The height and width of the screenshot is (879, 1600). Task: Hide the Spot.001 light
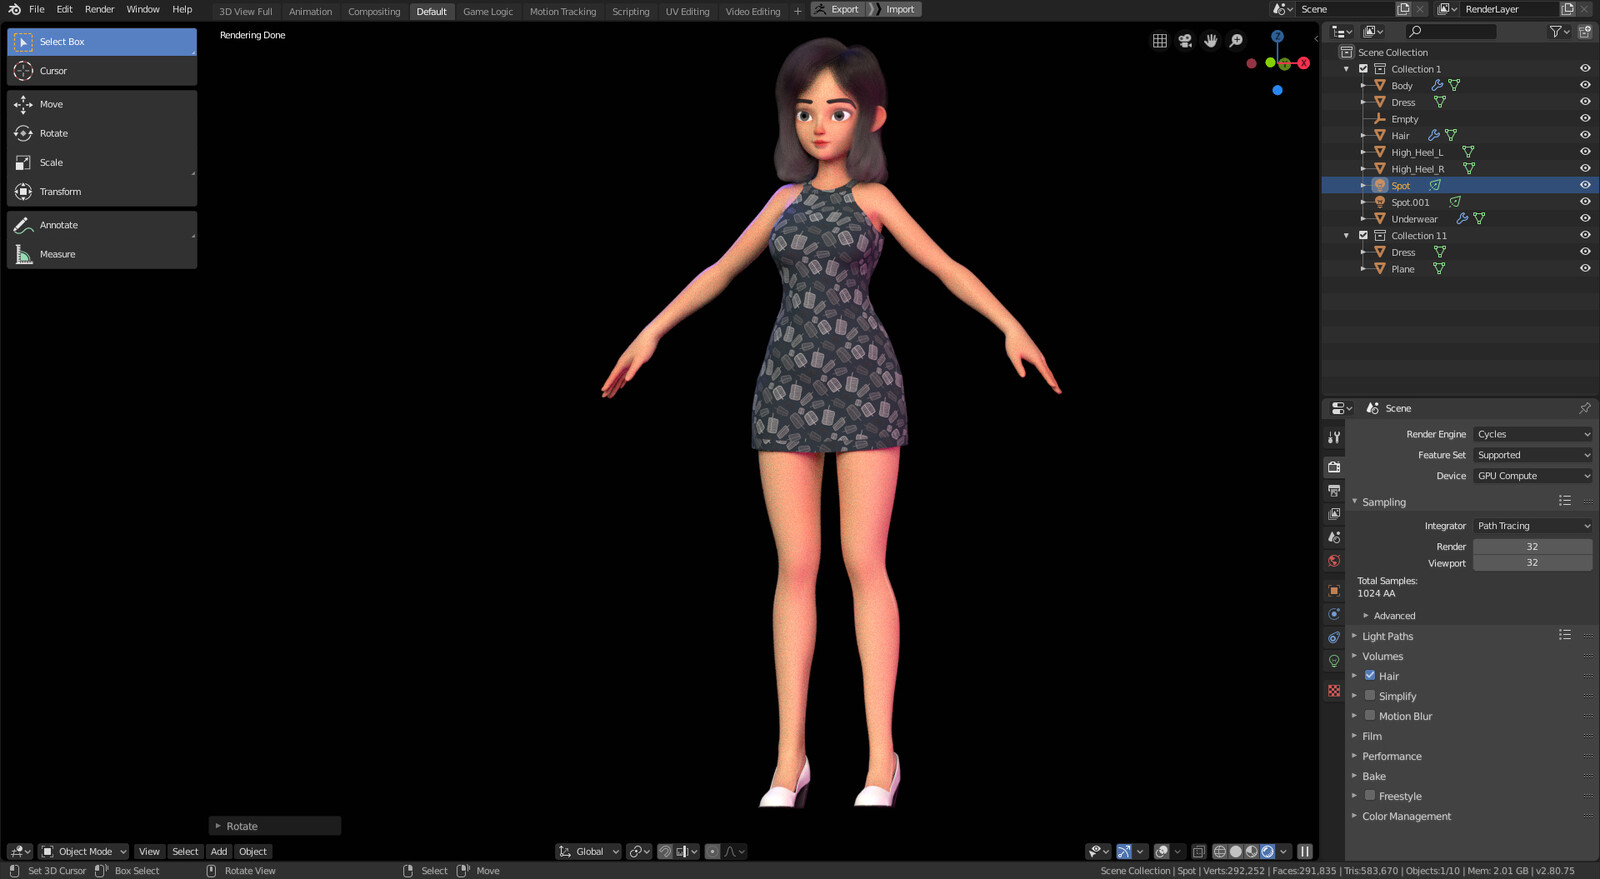pyautogui.click(x=1585, y=202)
